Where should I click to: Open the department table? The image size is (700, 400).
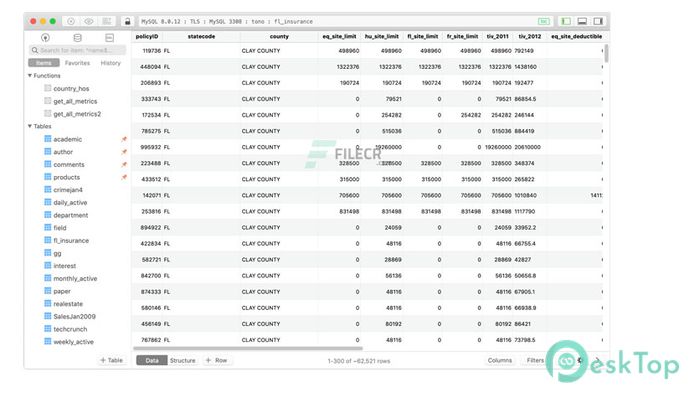tap(71, 215)
